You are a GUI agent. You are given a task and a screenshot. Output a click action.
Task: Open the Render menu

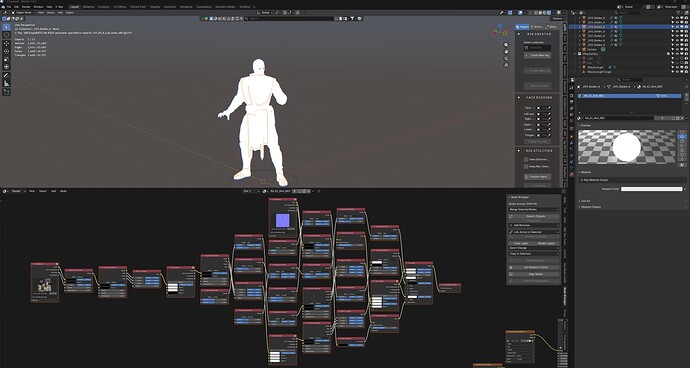tap(26, 7)
